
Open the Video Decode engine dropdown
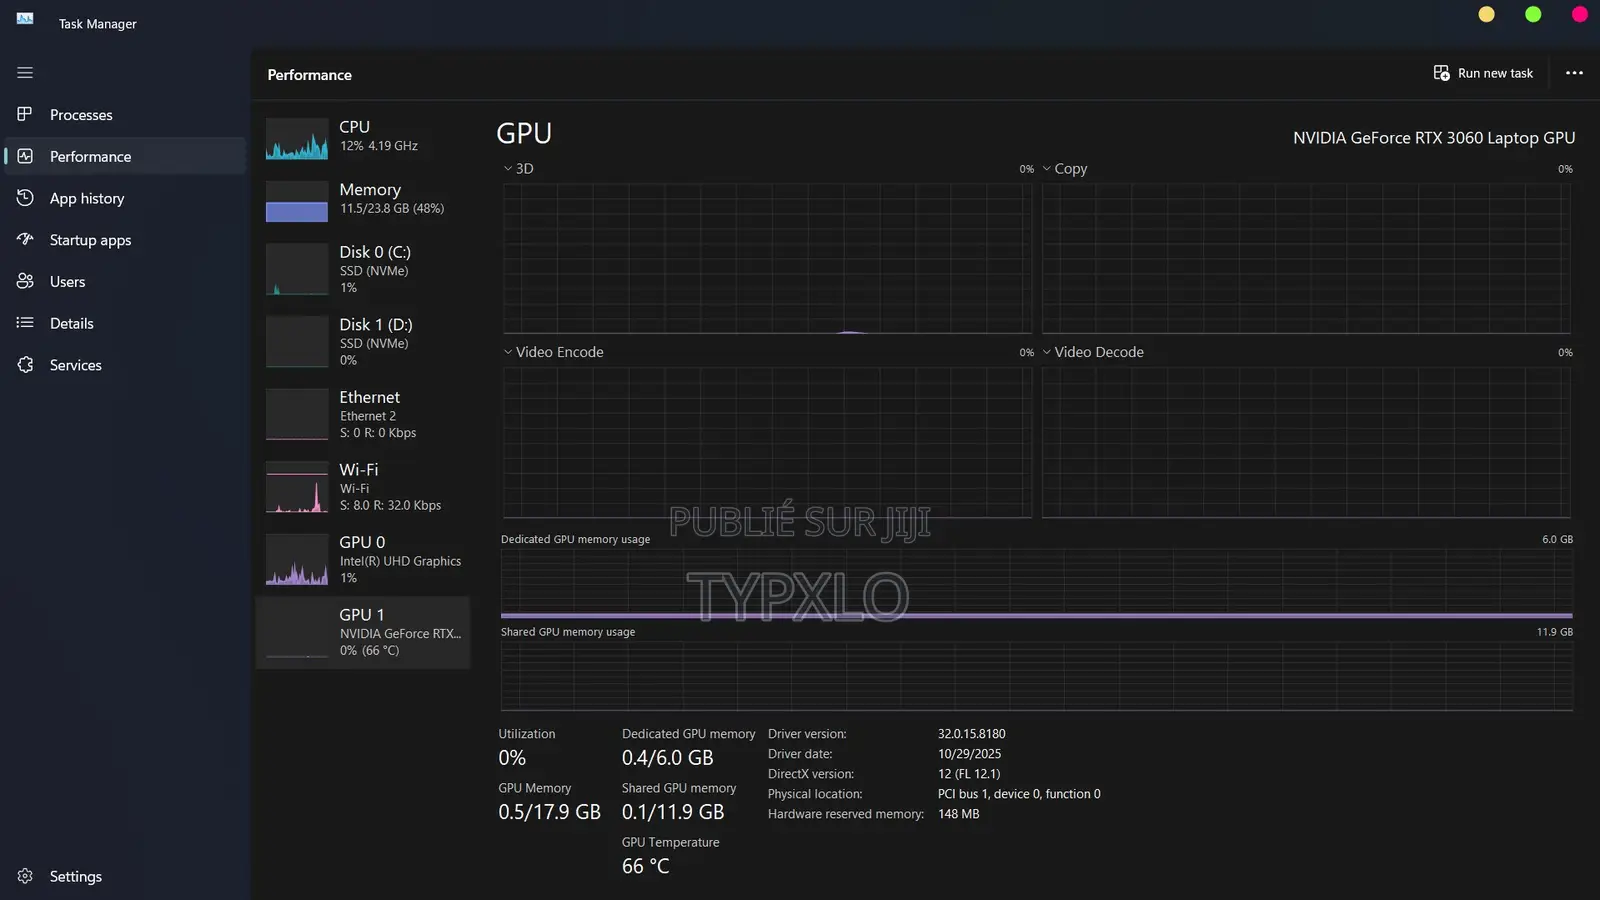pyautogui.click(x=1092, y=352)
